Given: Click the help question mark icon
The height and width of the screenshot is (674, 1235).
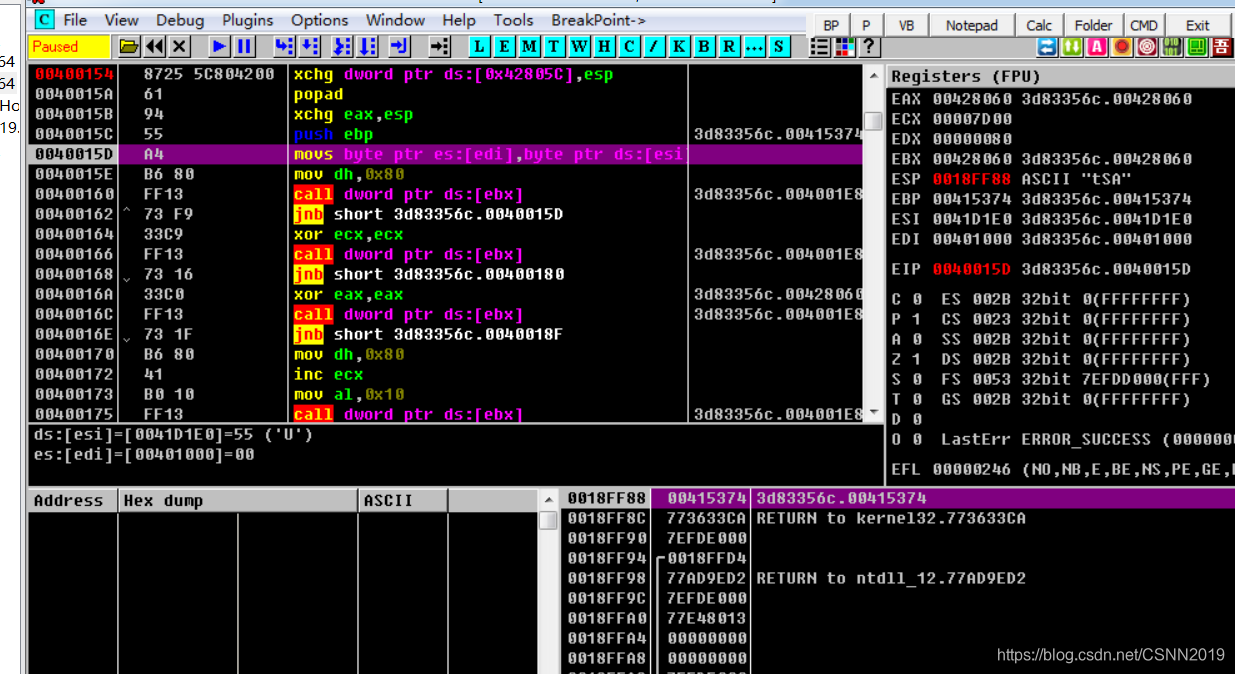Looking at the screenshot, I should coord(869,46).
